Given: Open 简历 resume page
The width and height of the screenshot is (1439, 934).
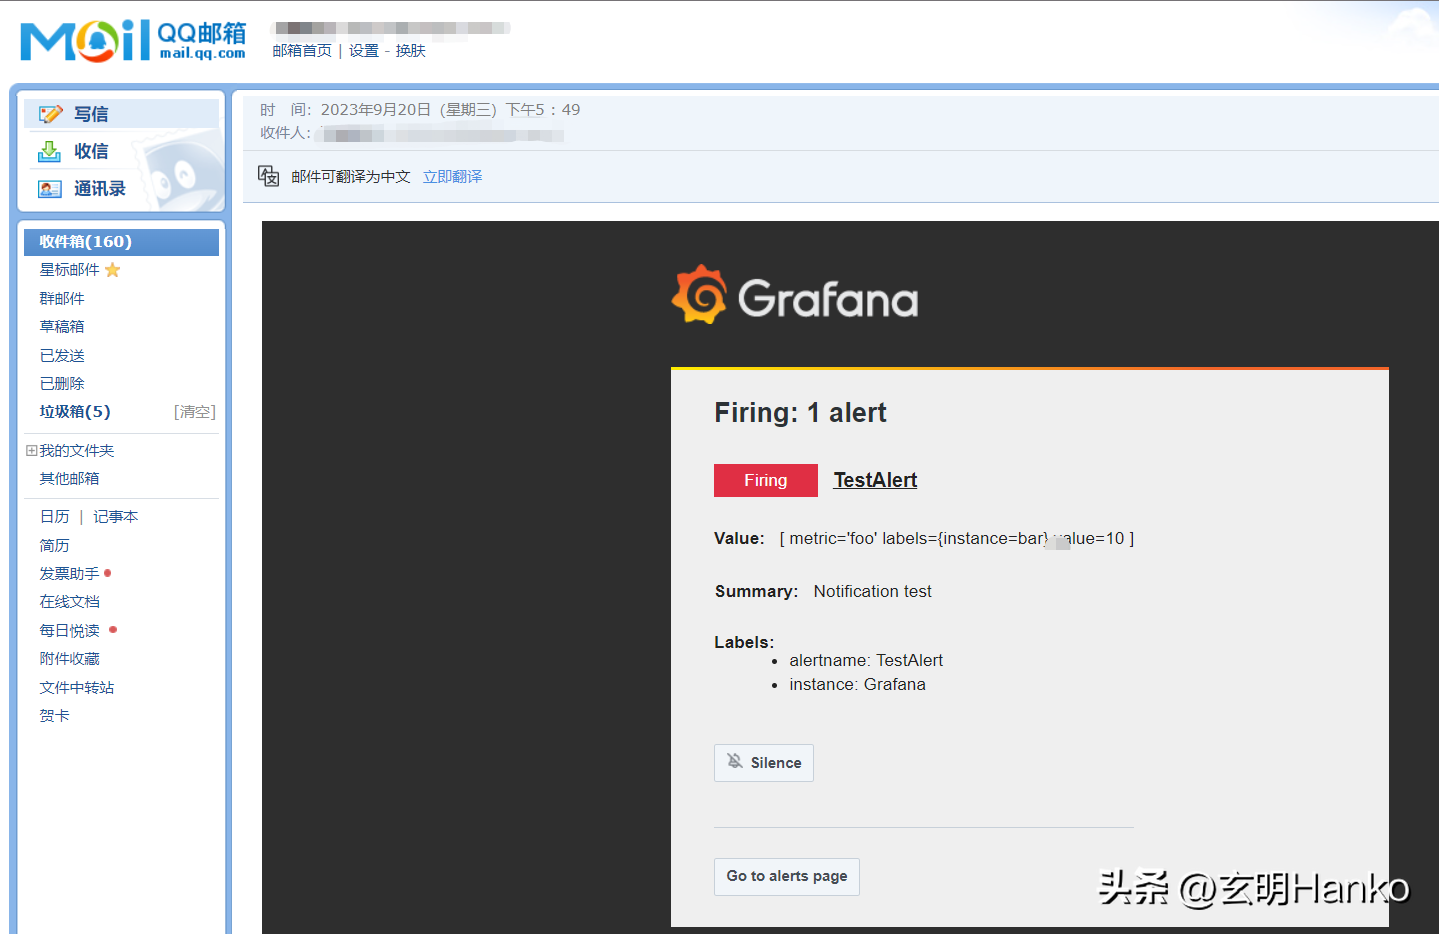Looking at the screenshot, I should click(55, 546).
